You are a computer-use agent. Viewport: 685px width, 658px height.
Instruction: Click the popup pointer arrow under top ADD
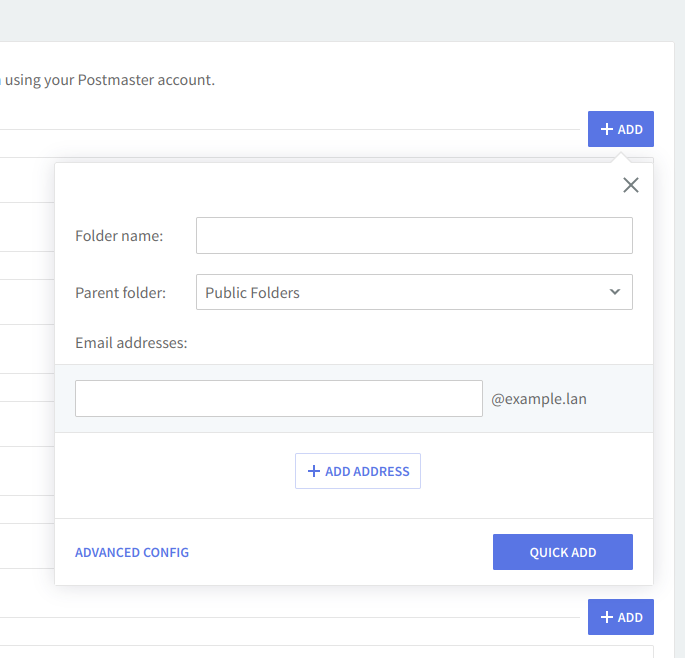[621, 157]
